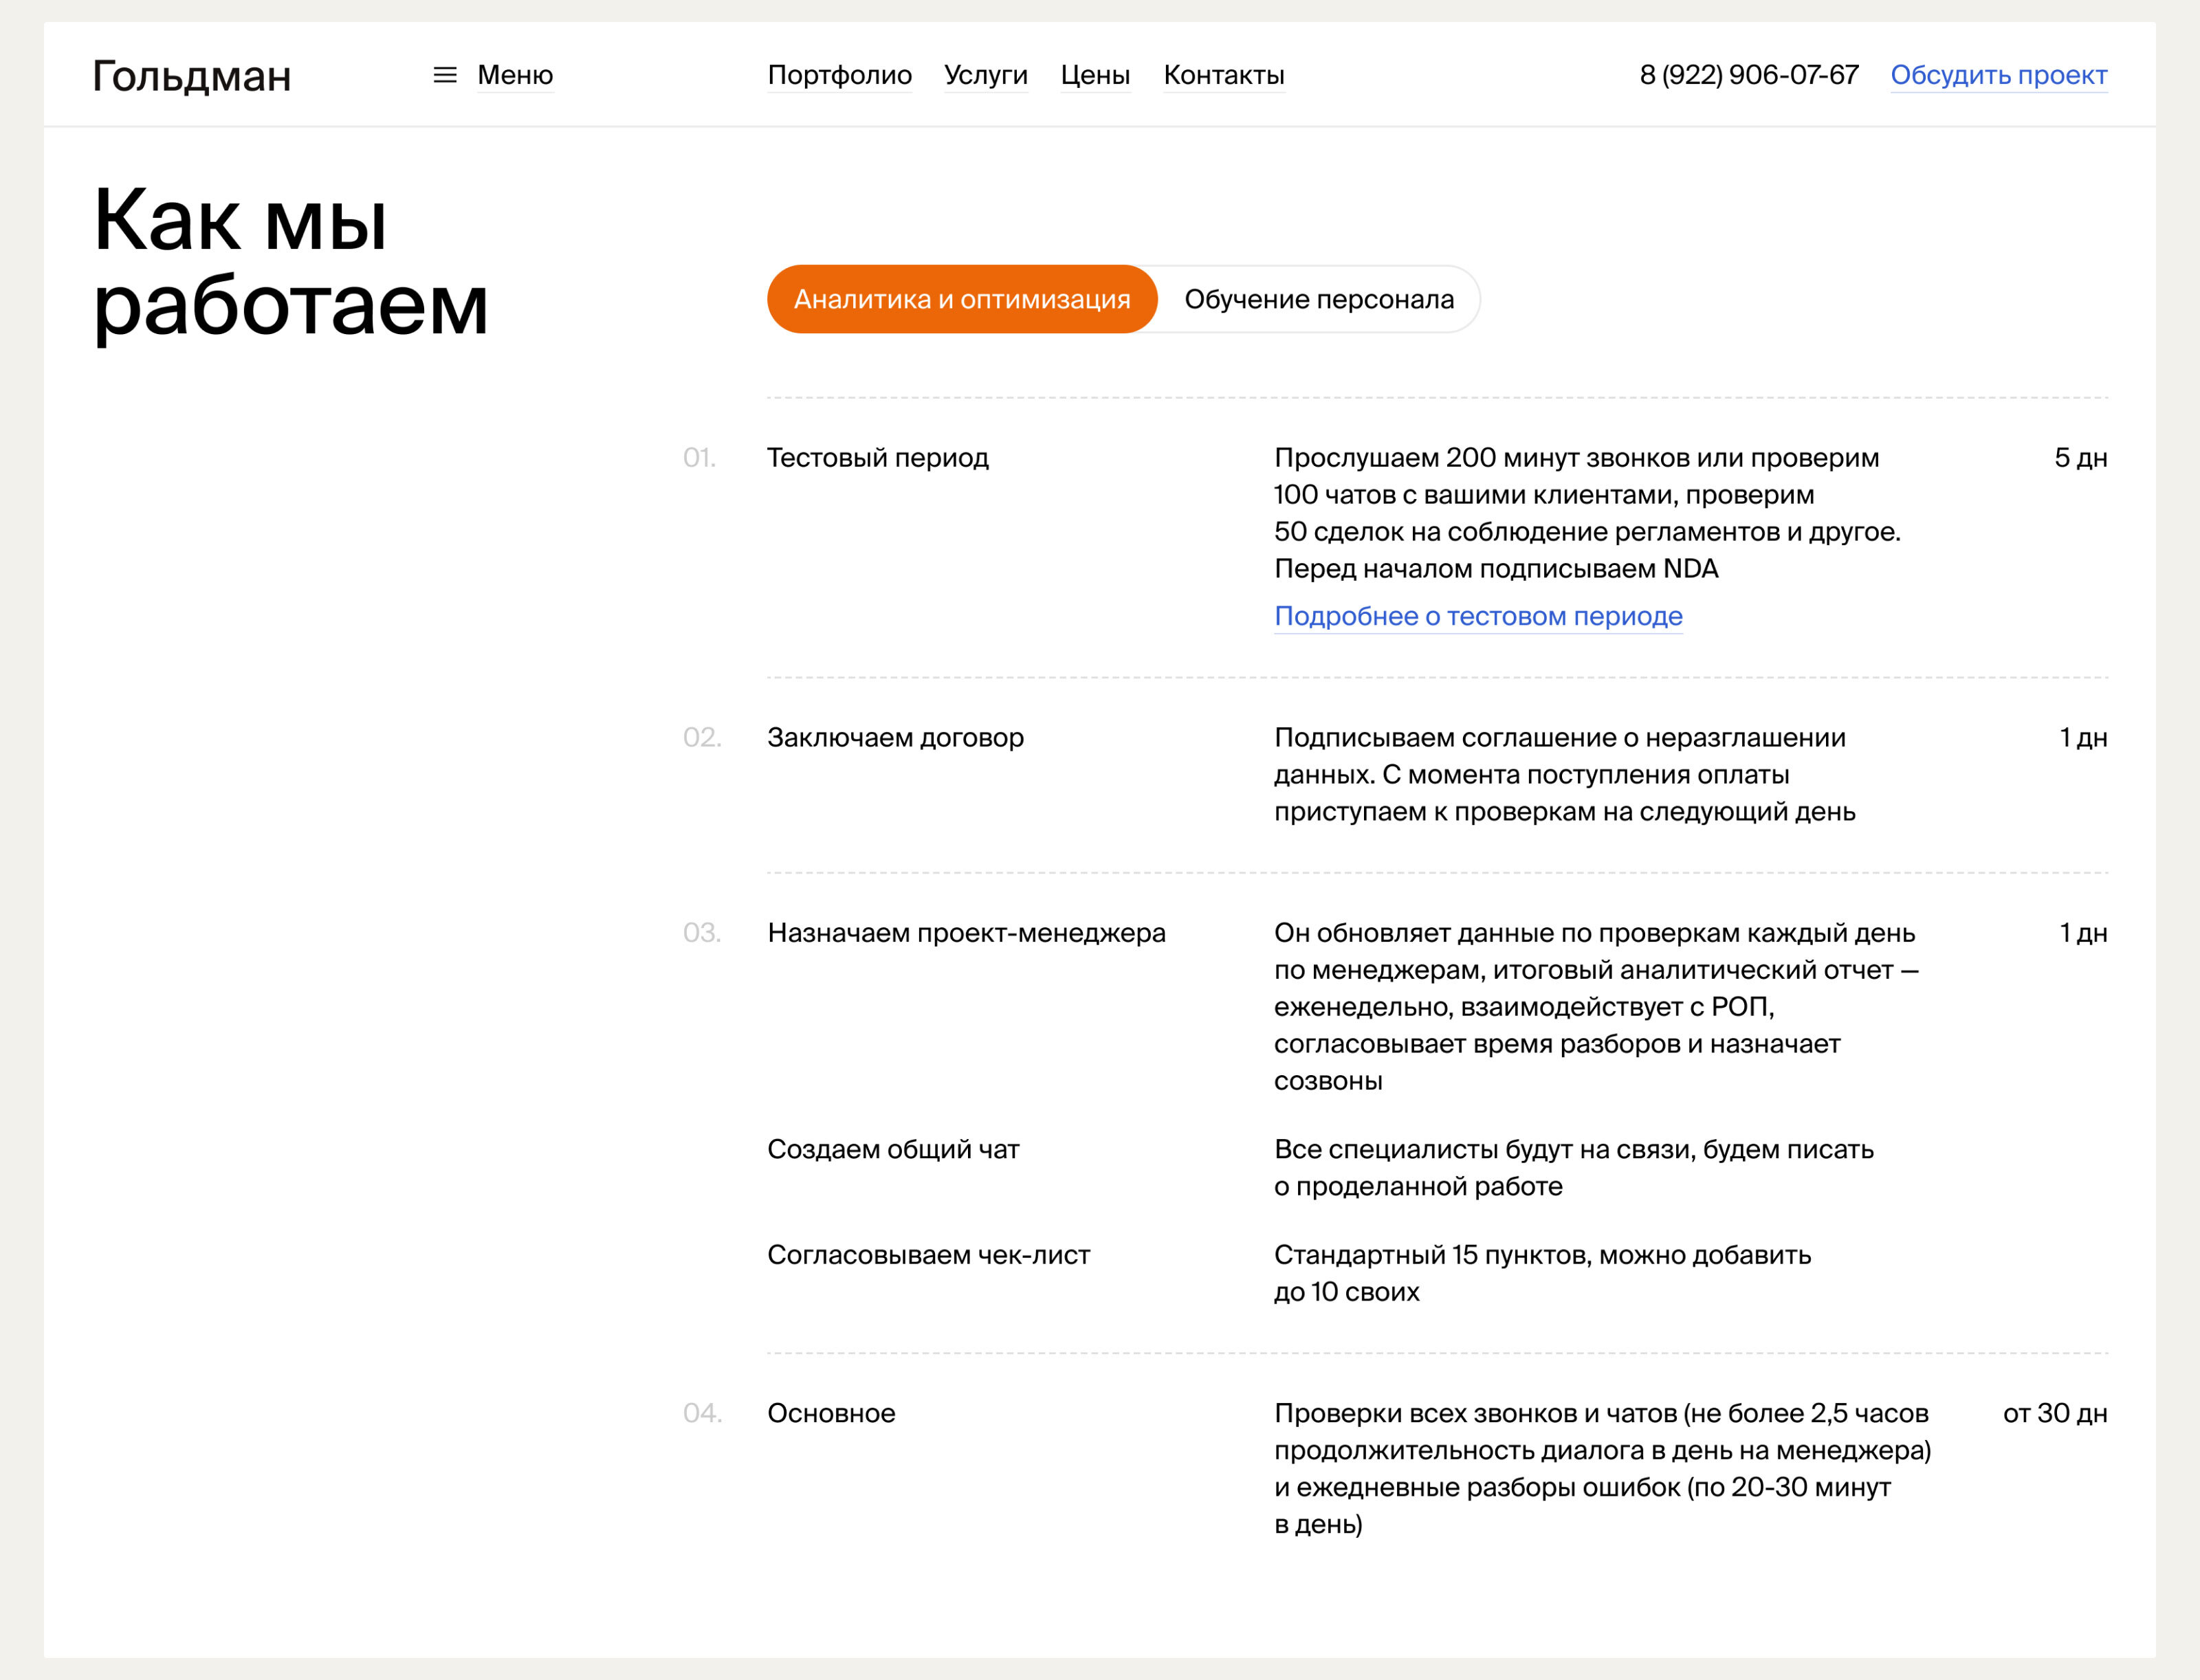
Task: Click the от 30 дн duration label
Action: click(2054, 1414)
